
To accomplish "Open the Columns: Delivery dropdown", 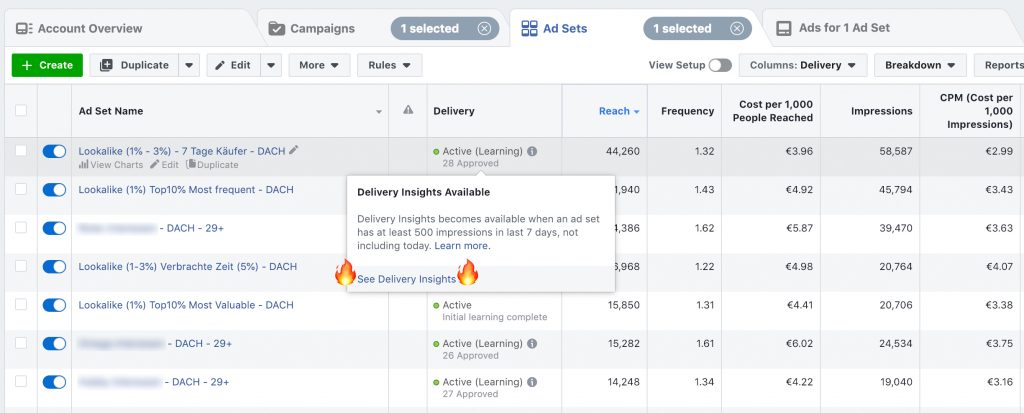I will click(802, 65).
